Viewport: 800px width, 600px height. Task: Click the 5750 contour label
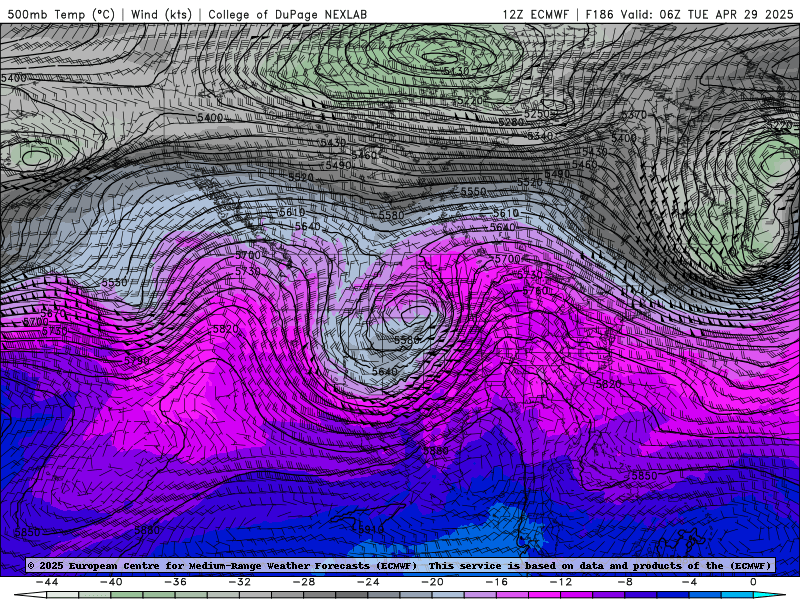[54, 331]
